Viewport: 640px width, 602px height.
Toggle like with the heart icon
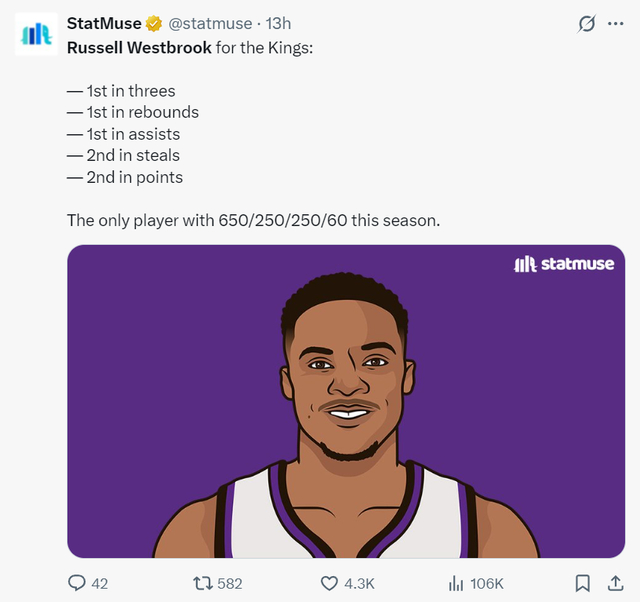click(x=329, y=583)
